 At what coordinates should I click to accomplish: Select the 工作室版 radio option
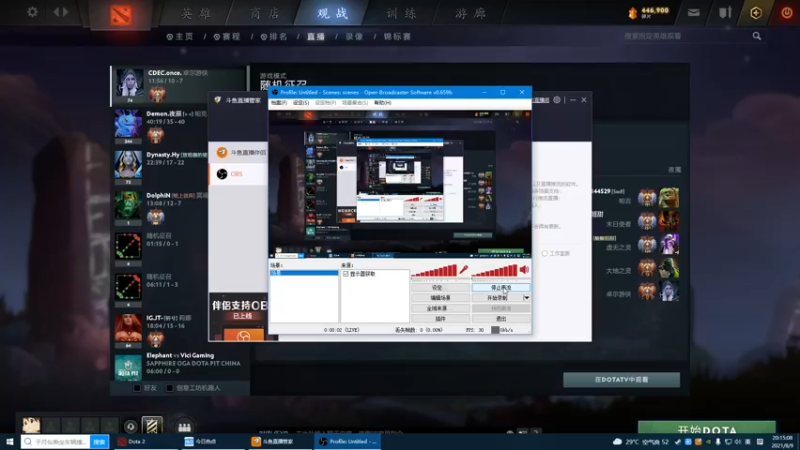[544, 254]
